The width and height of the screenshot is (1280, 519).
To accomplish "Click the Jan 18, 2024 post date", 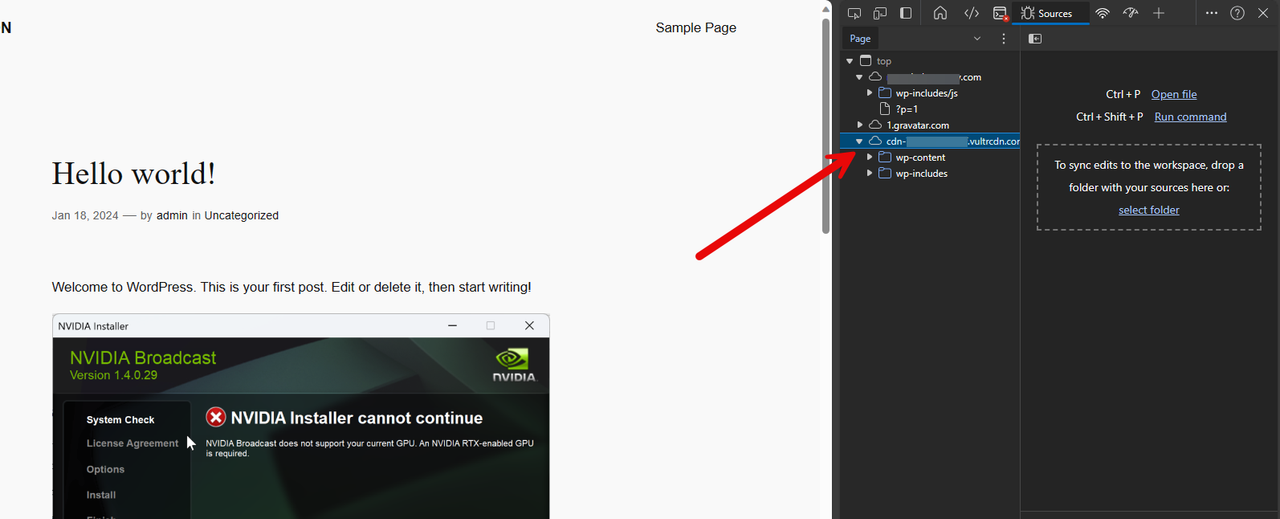I will click(85, 215).
